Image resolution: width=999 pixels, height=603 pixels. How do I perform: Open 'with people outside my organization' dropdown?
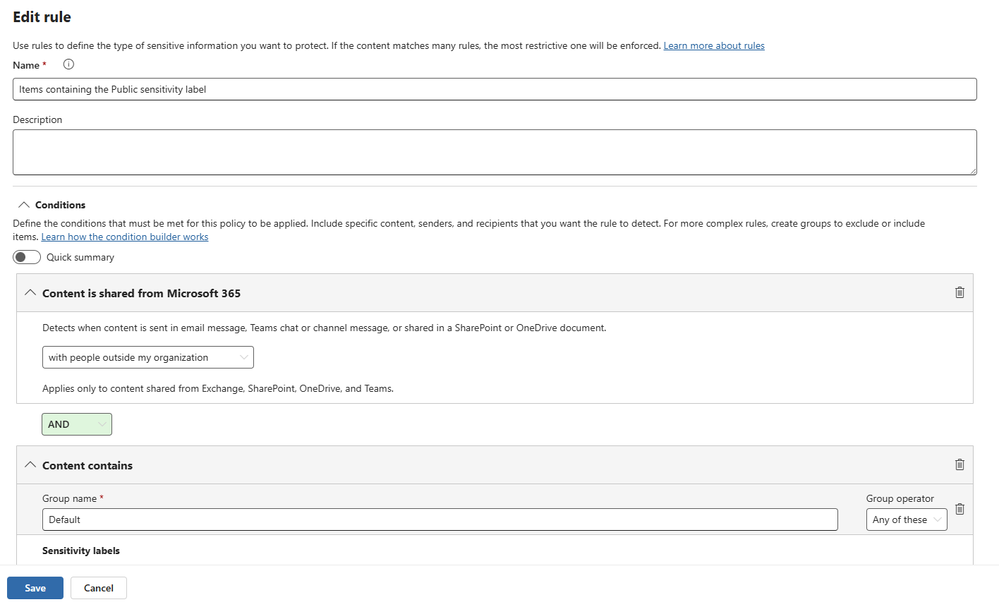(x=148, y=357)
